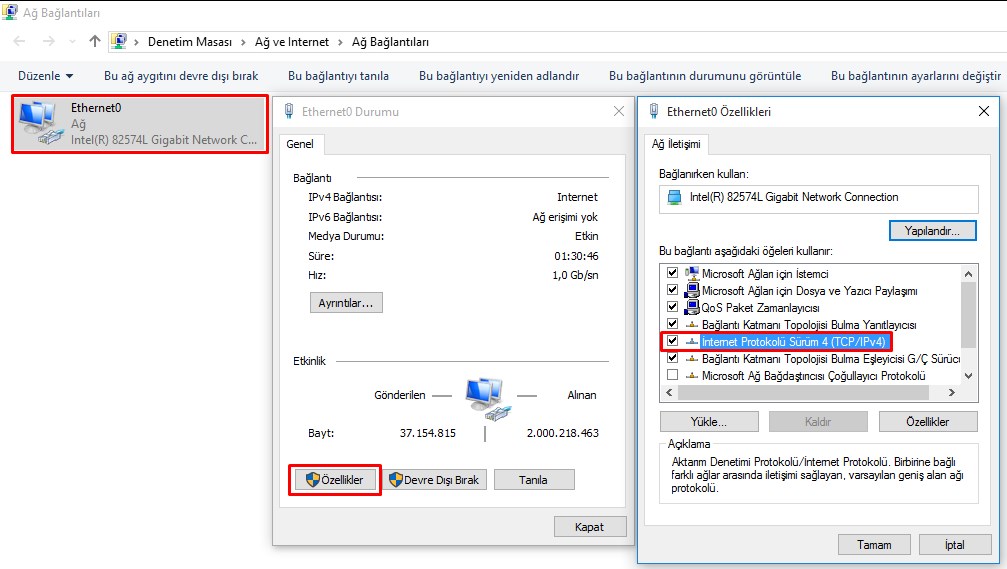
Task: Open the Düzenle dropdown menu
Action: click(x=47, y=76)
